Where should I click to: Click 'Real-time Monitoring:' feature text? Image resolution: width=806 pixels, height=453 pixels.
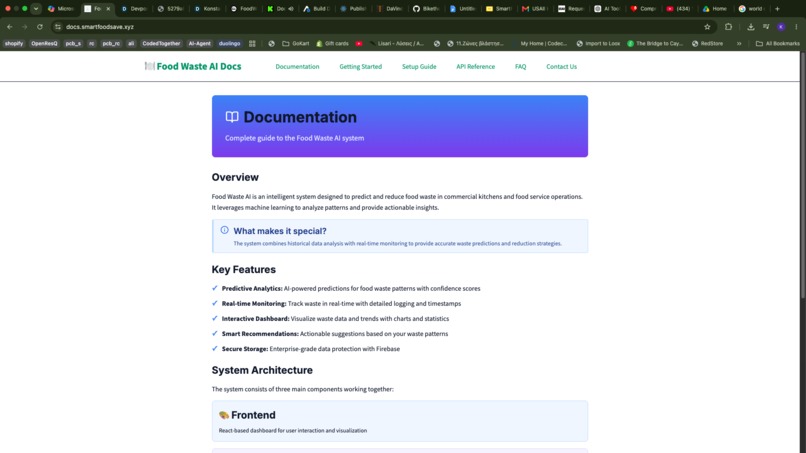pos(254,304)
